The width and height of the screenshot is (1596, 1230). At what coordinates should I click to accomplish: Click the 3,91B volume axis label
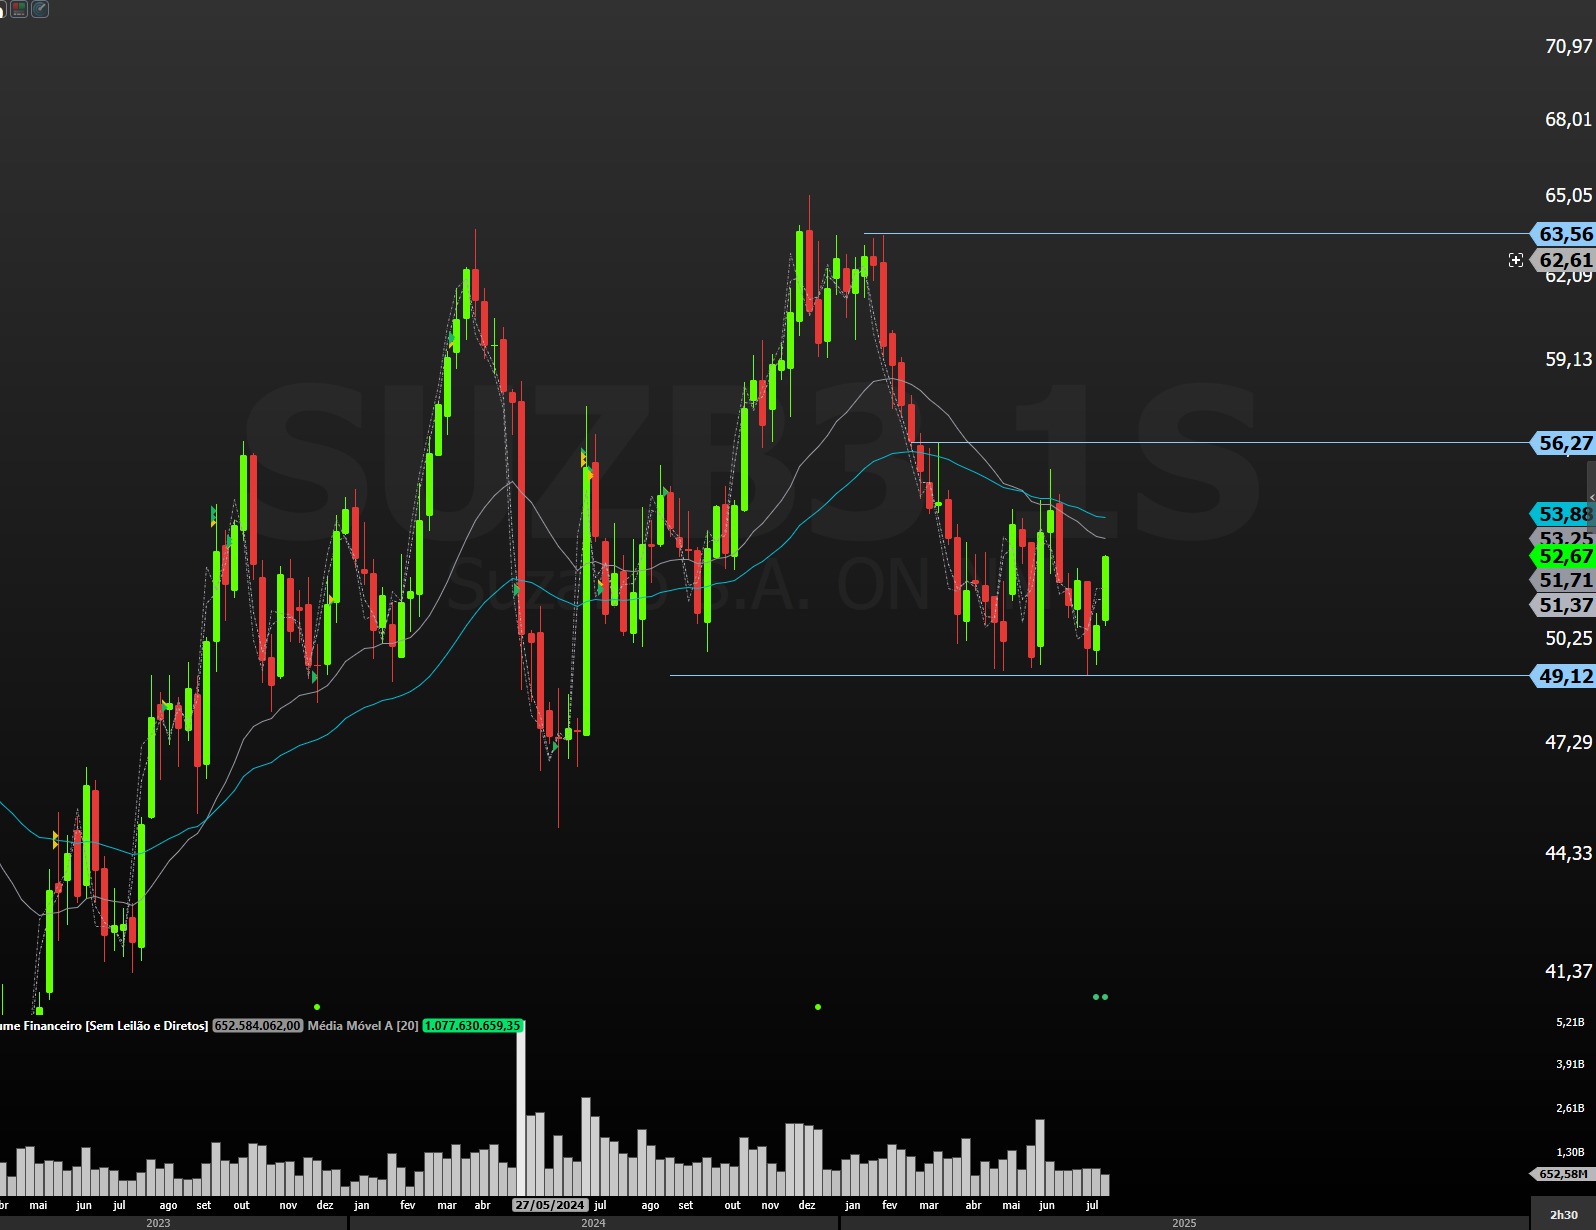(x=1570, y=1064)
